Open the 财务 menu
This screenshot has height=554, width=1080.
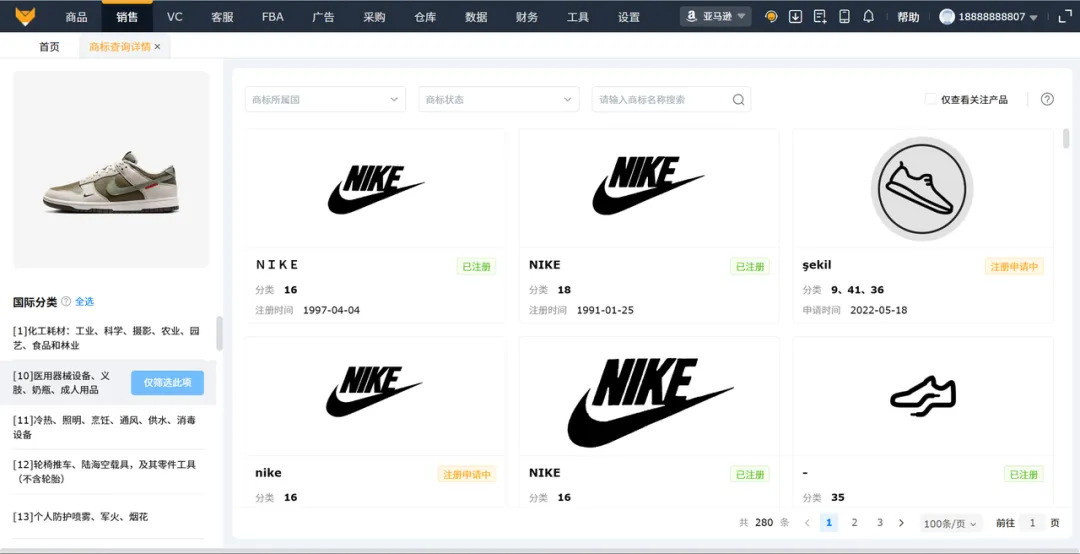(x=527, y=17)
